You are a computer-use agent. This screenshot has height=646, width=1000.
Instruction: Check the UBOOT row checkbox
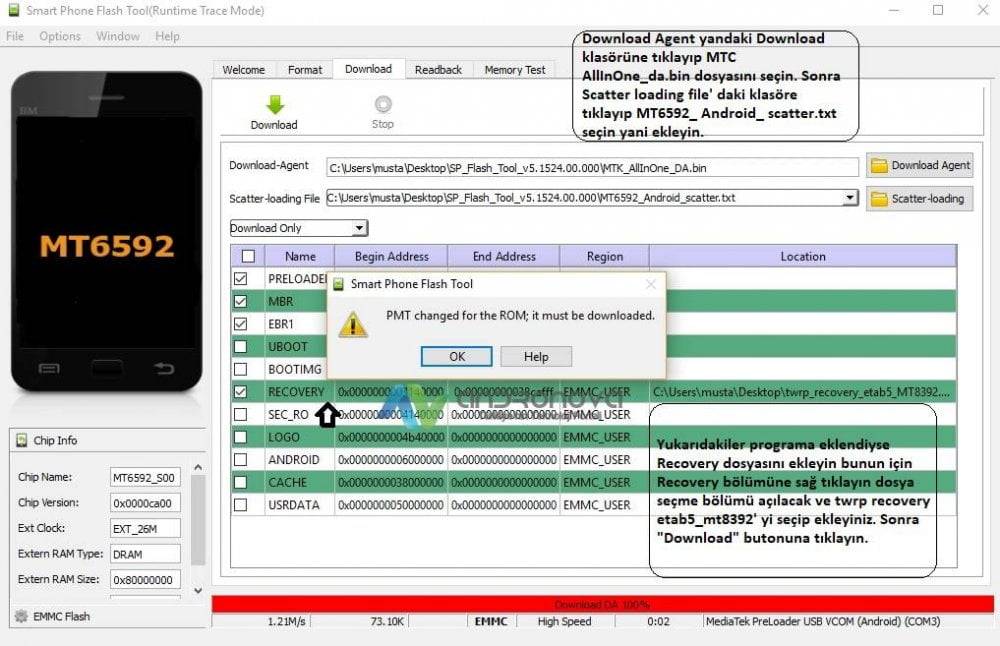coord(240,346)
